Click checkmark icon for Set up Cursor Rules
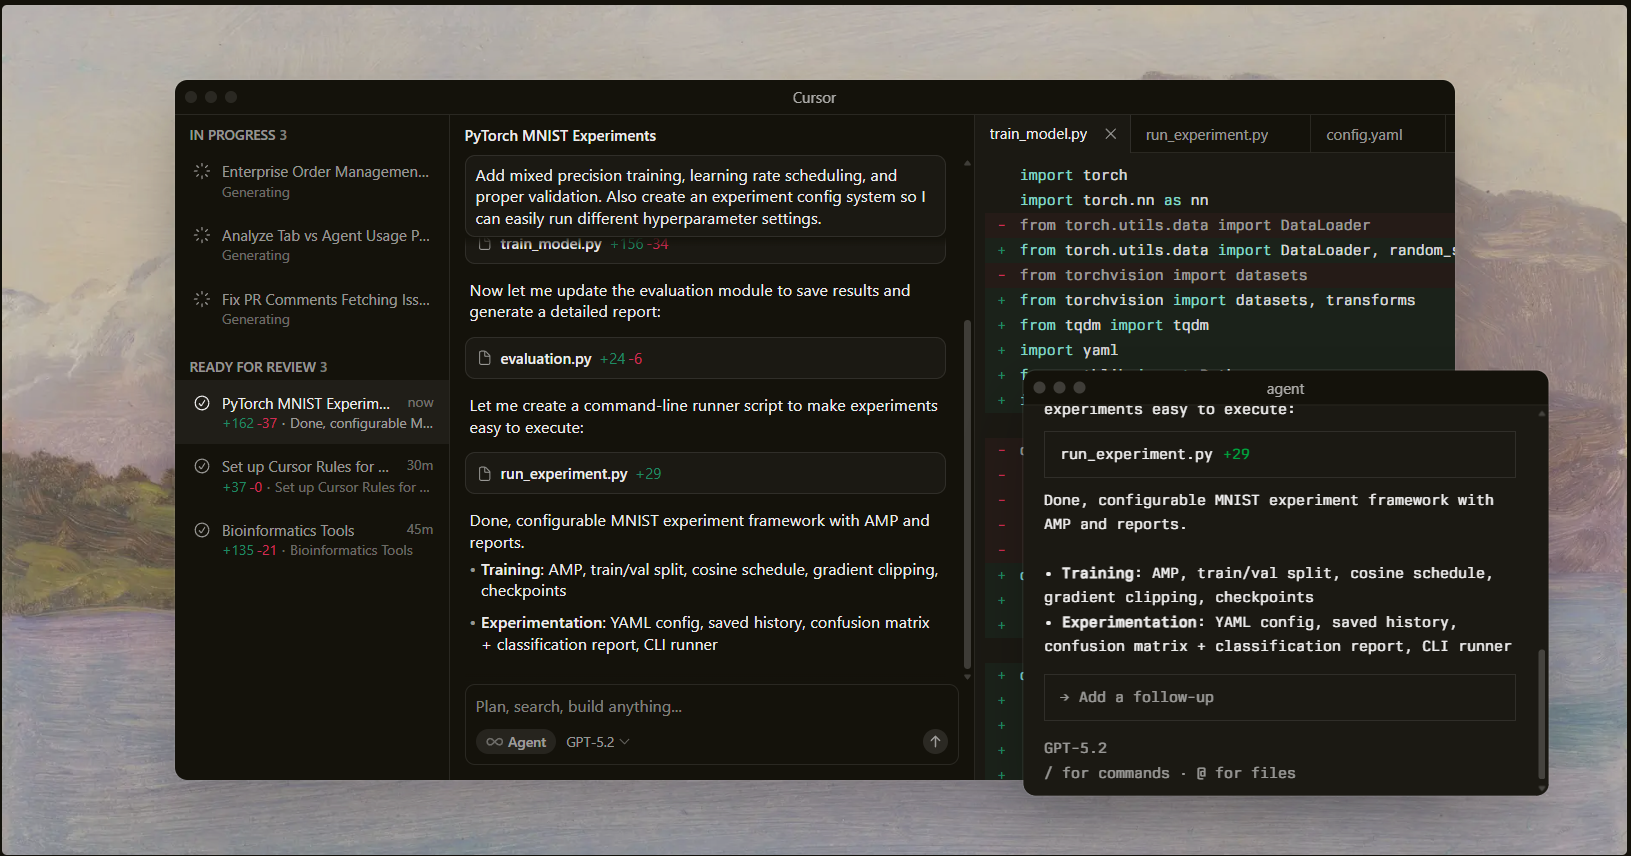This screenshot has width=1631, height=856. pyautogui.click(x=202, y=467)
